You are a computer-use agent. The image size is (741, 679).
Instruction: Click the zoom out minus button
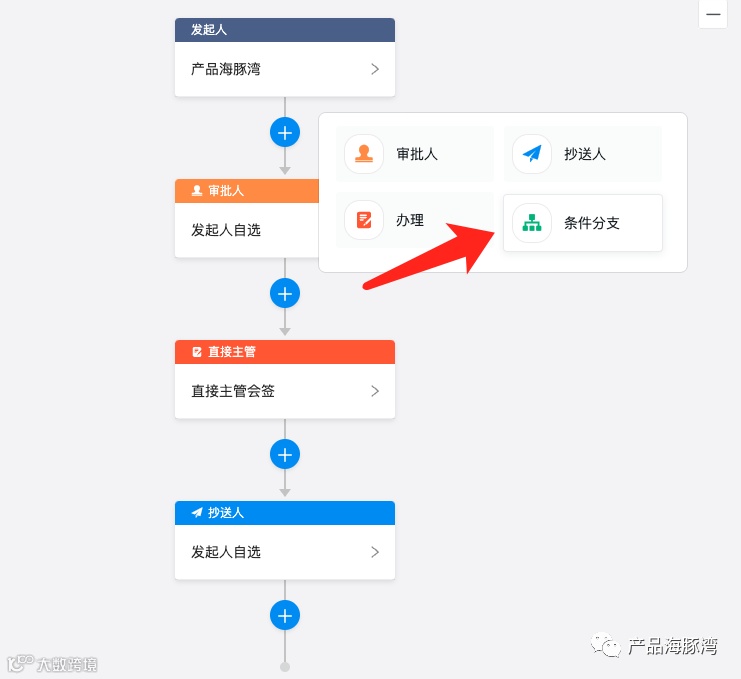pos(713,14)
